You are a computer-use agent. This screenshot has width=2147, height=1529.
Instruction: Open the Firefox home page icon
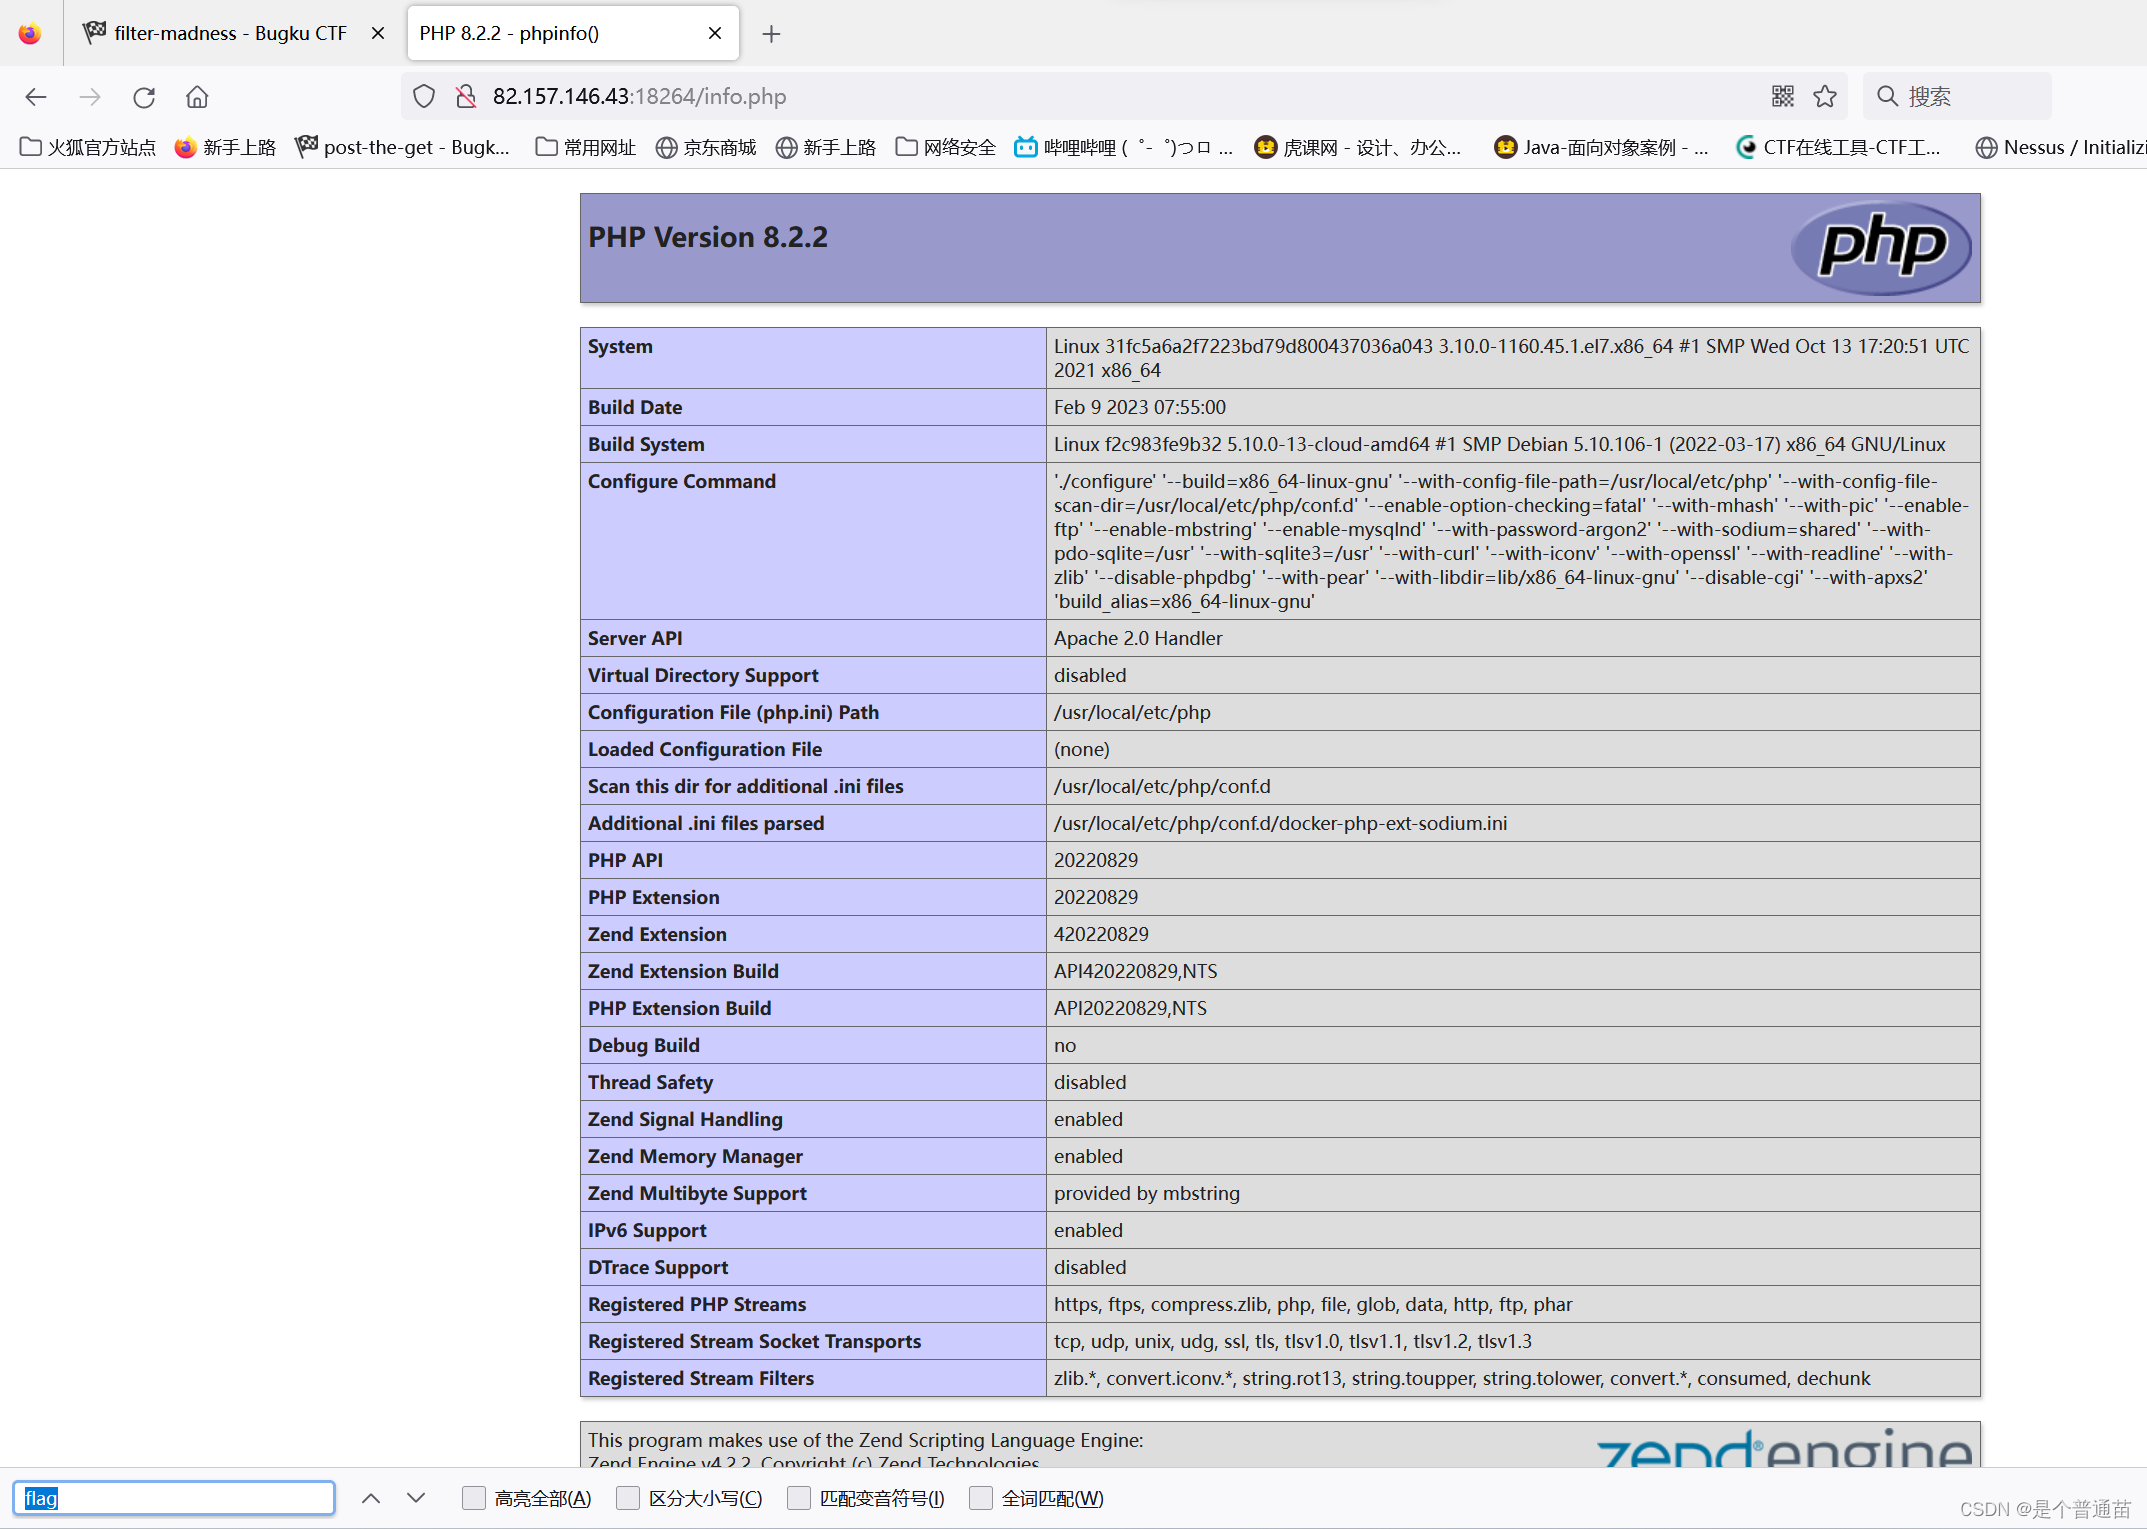196,96
